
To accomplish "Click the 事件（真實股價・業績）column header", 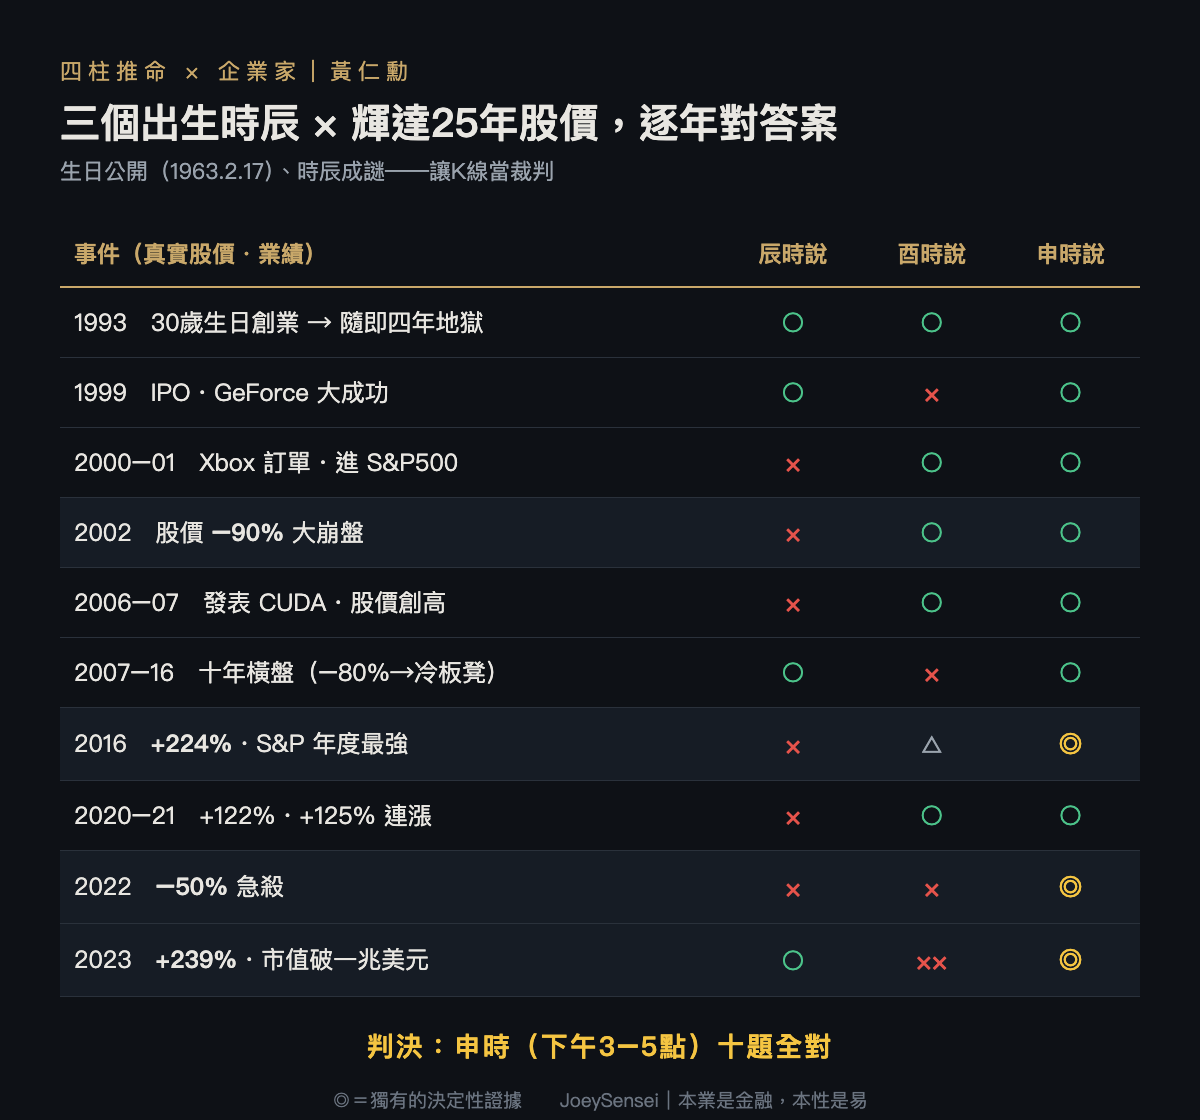I will (x=196, y=254).
